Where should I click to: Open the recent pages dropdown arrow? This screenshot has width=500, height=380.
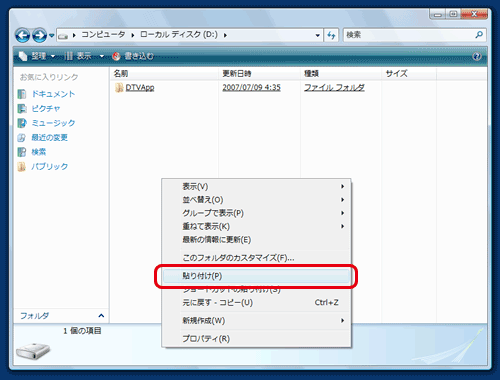click(52, 35)
